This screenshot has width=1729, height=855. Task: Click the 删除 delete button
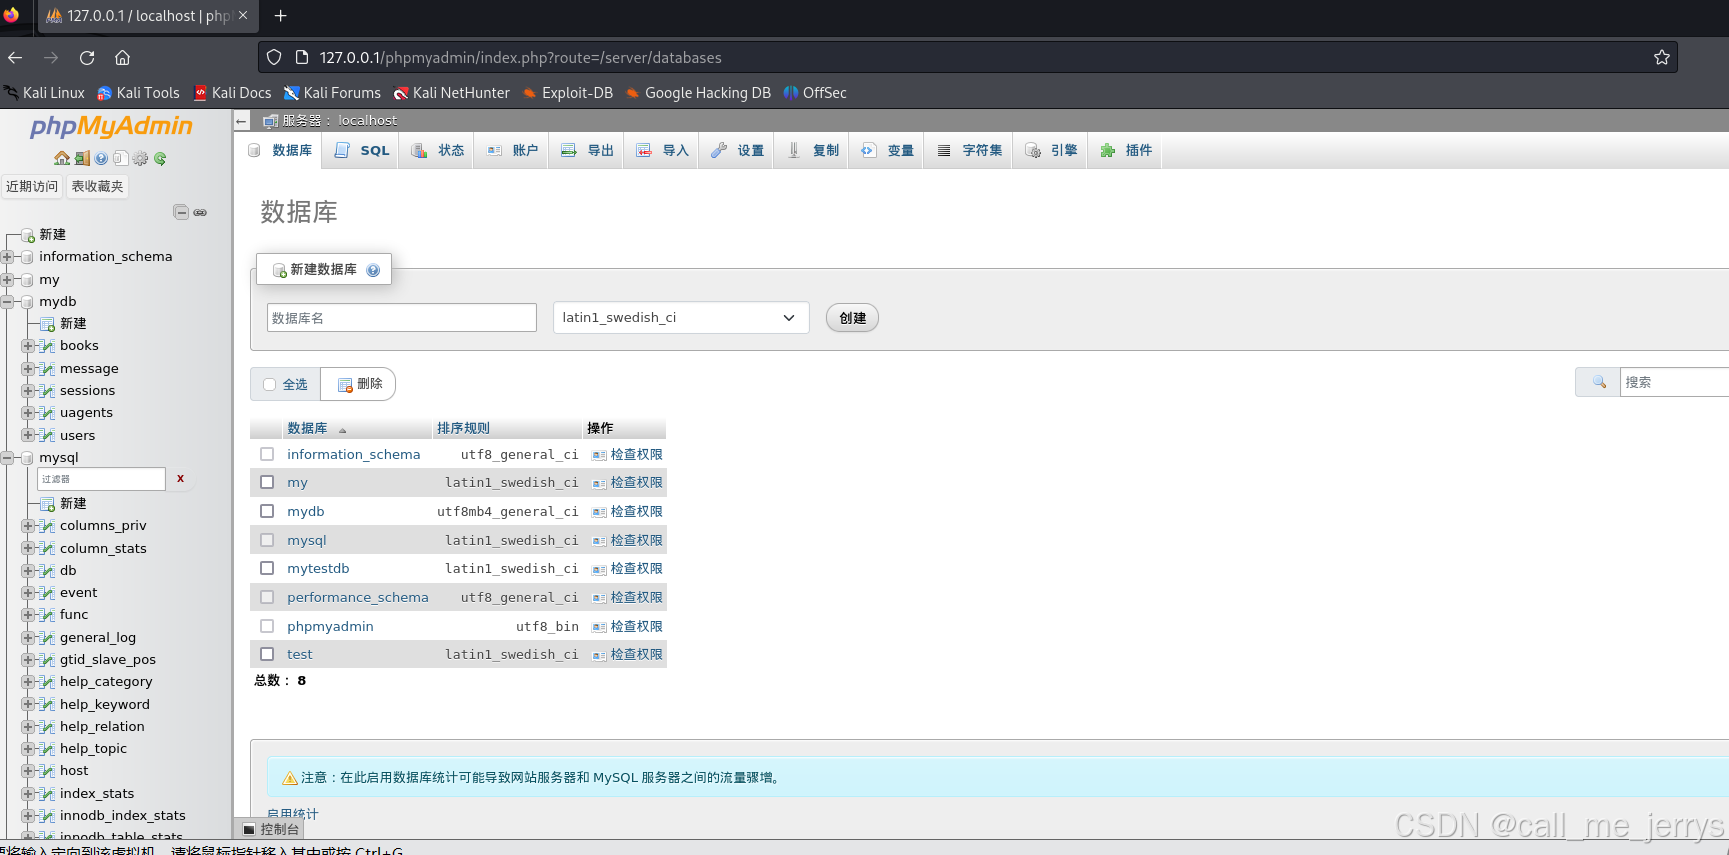click(x=359, y=384)
